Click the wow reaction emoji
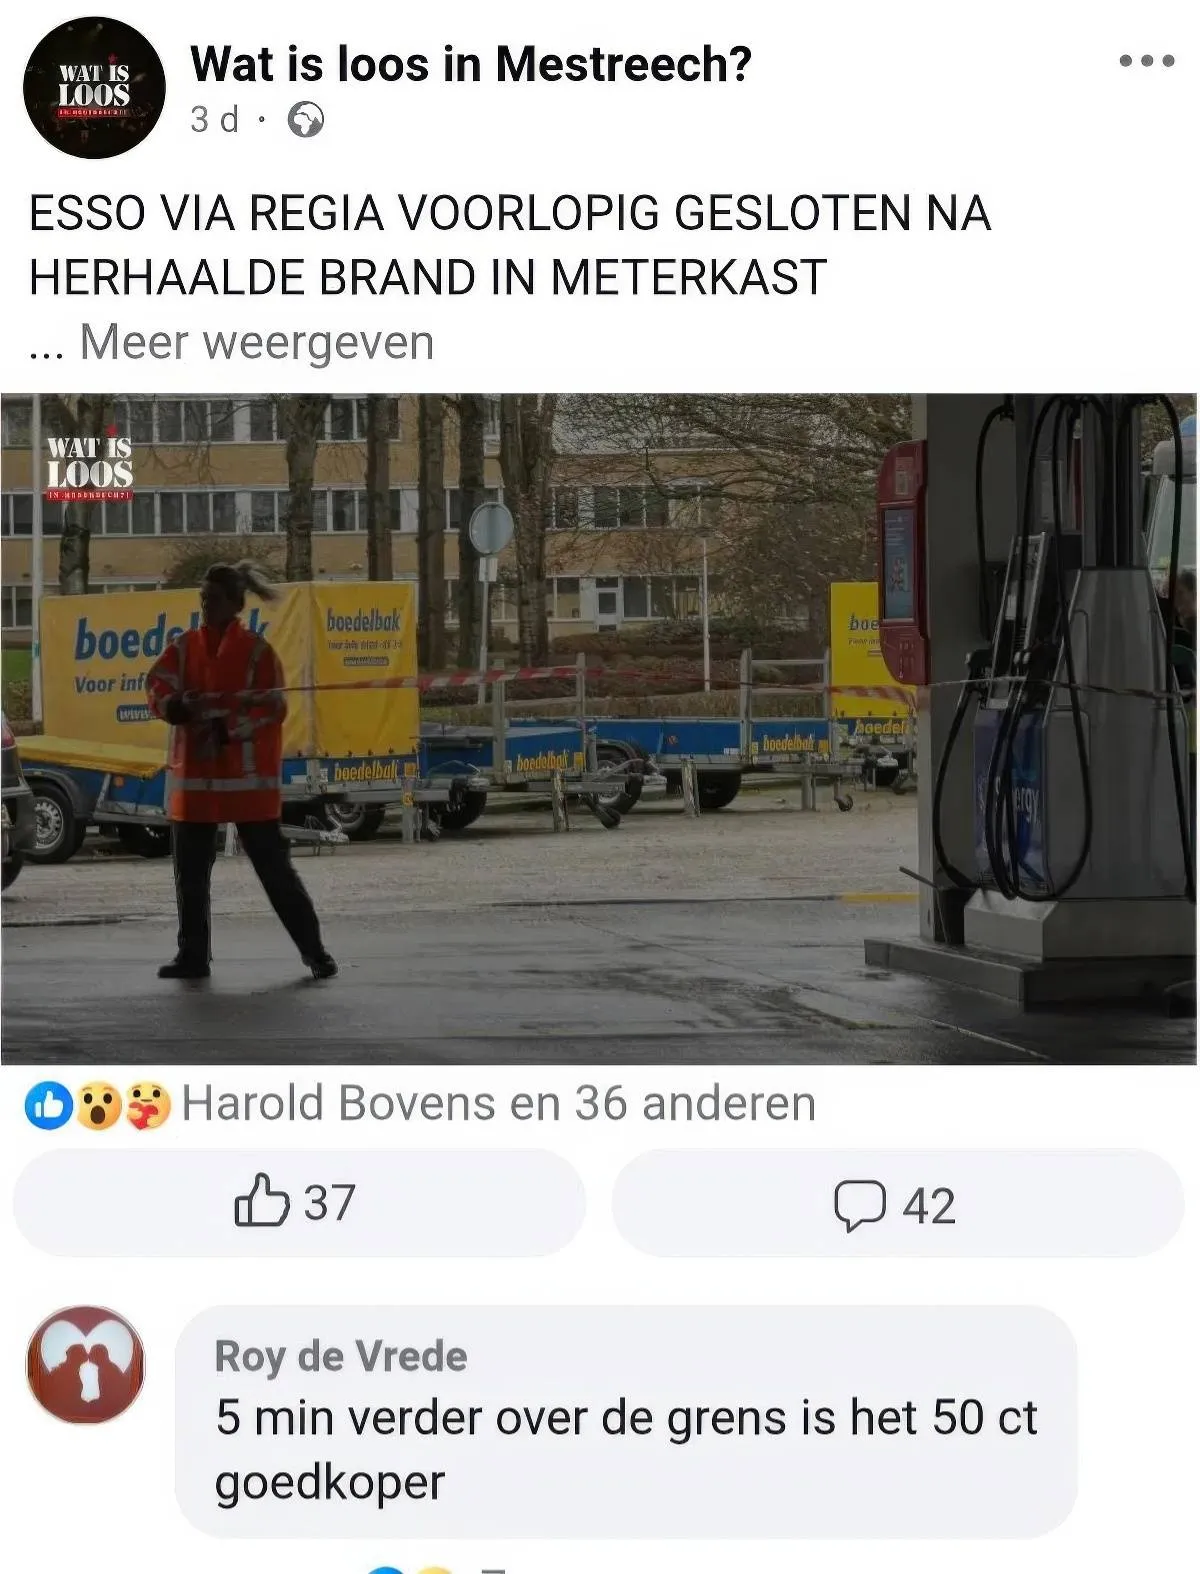Image resolution: width=1200 pixels, height=1574 pixels. click(98, 1106)
